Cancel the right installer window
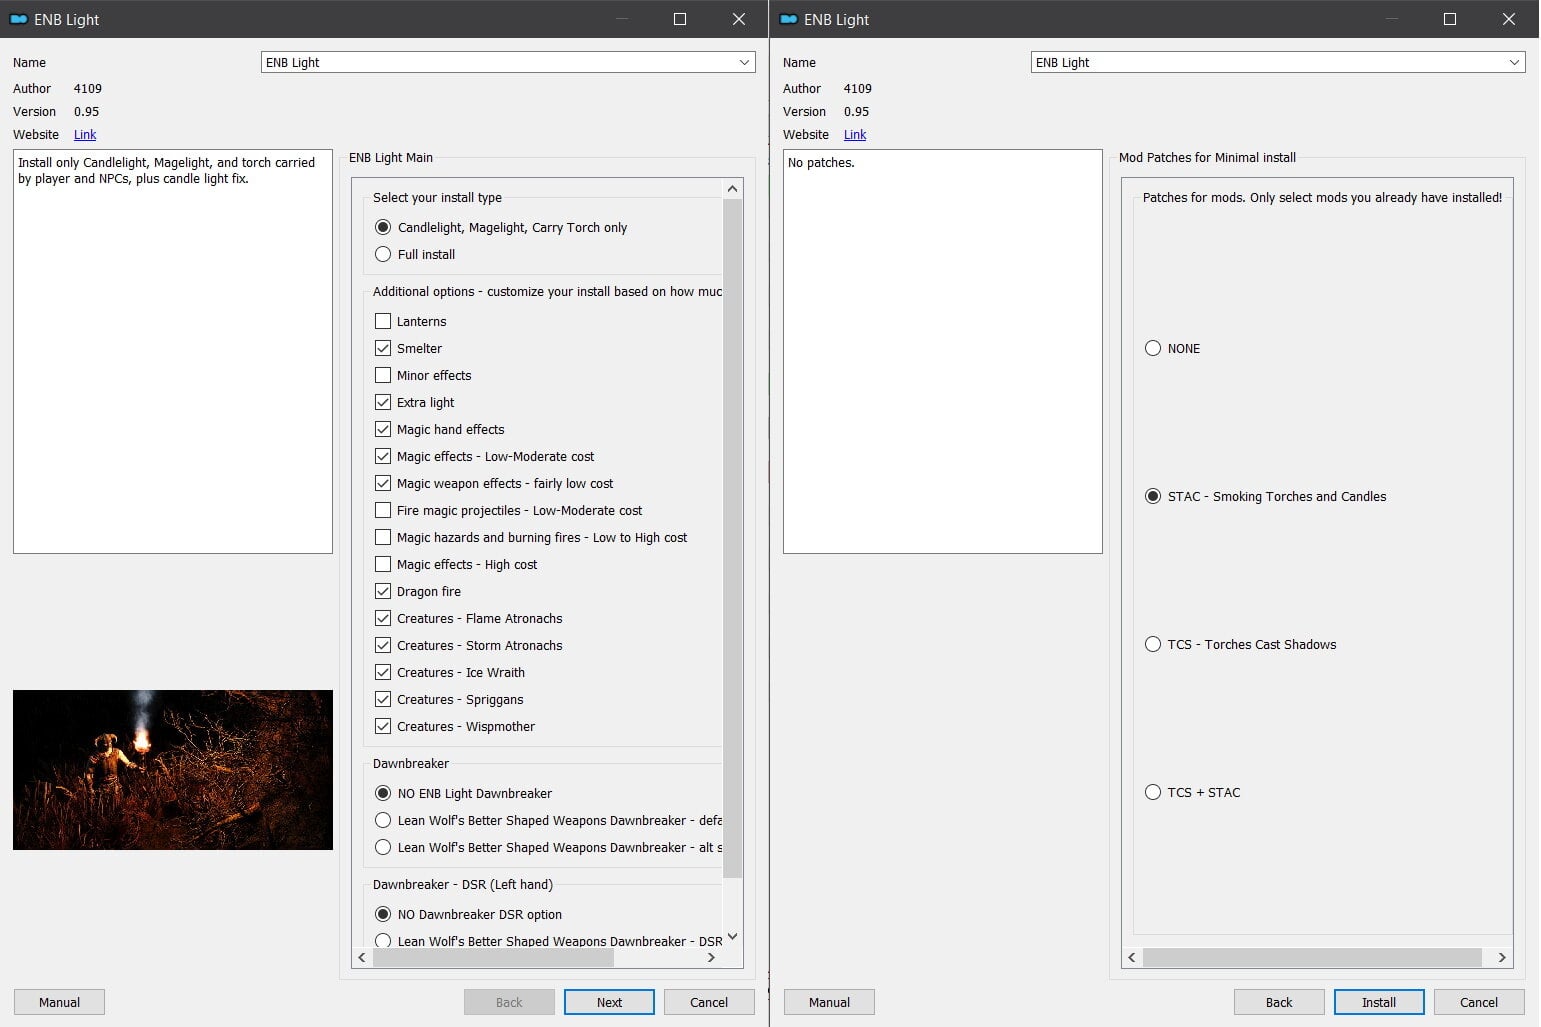This screenshot has width=1541, height=1027. point(1479,1002)
